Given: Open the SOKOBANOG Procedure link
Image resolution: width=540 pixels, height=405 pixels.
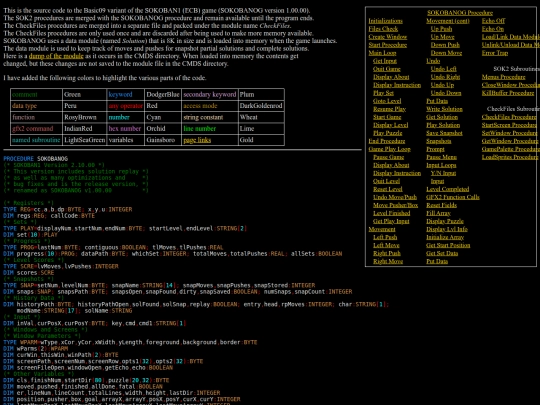Looking at the screenshot, I should [x=460, y=13].
